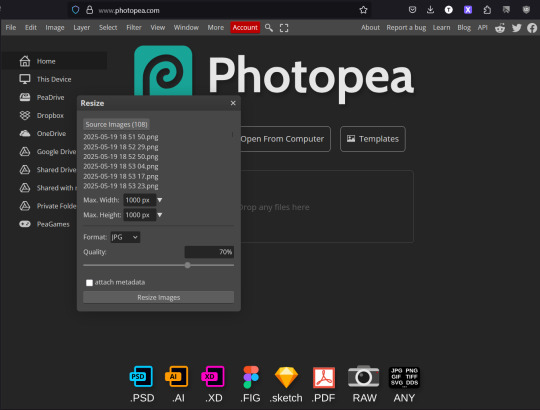The height and width of the screenshot is (410, 540).
Task: Open Photopea's Reddit icon
Action: pos(500,28)
